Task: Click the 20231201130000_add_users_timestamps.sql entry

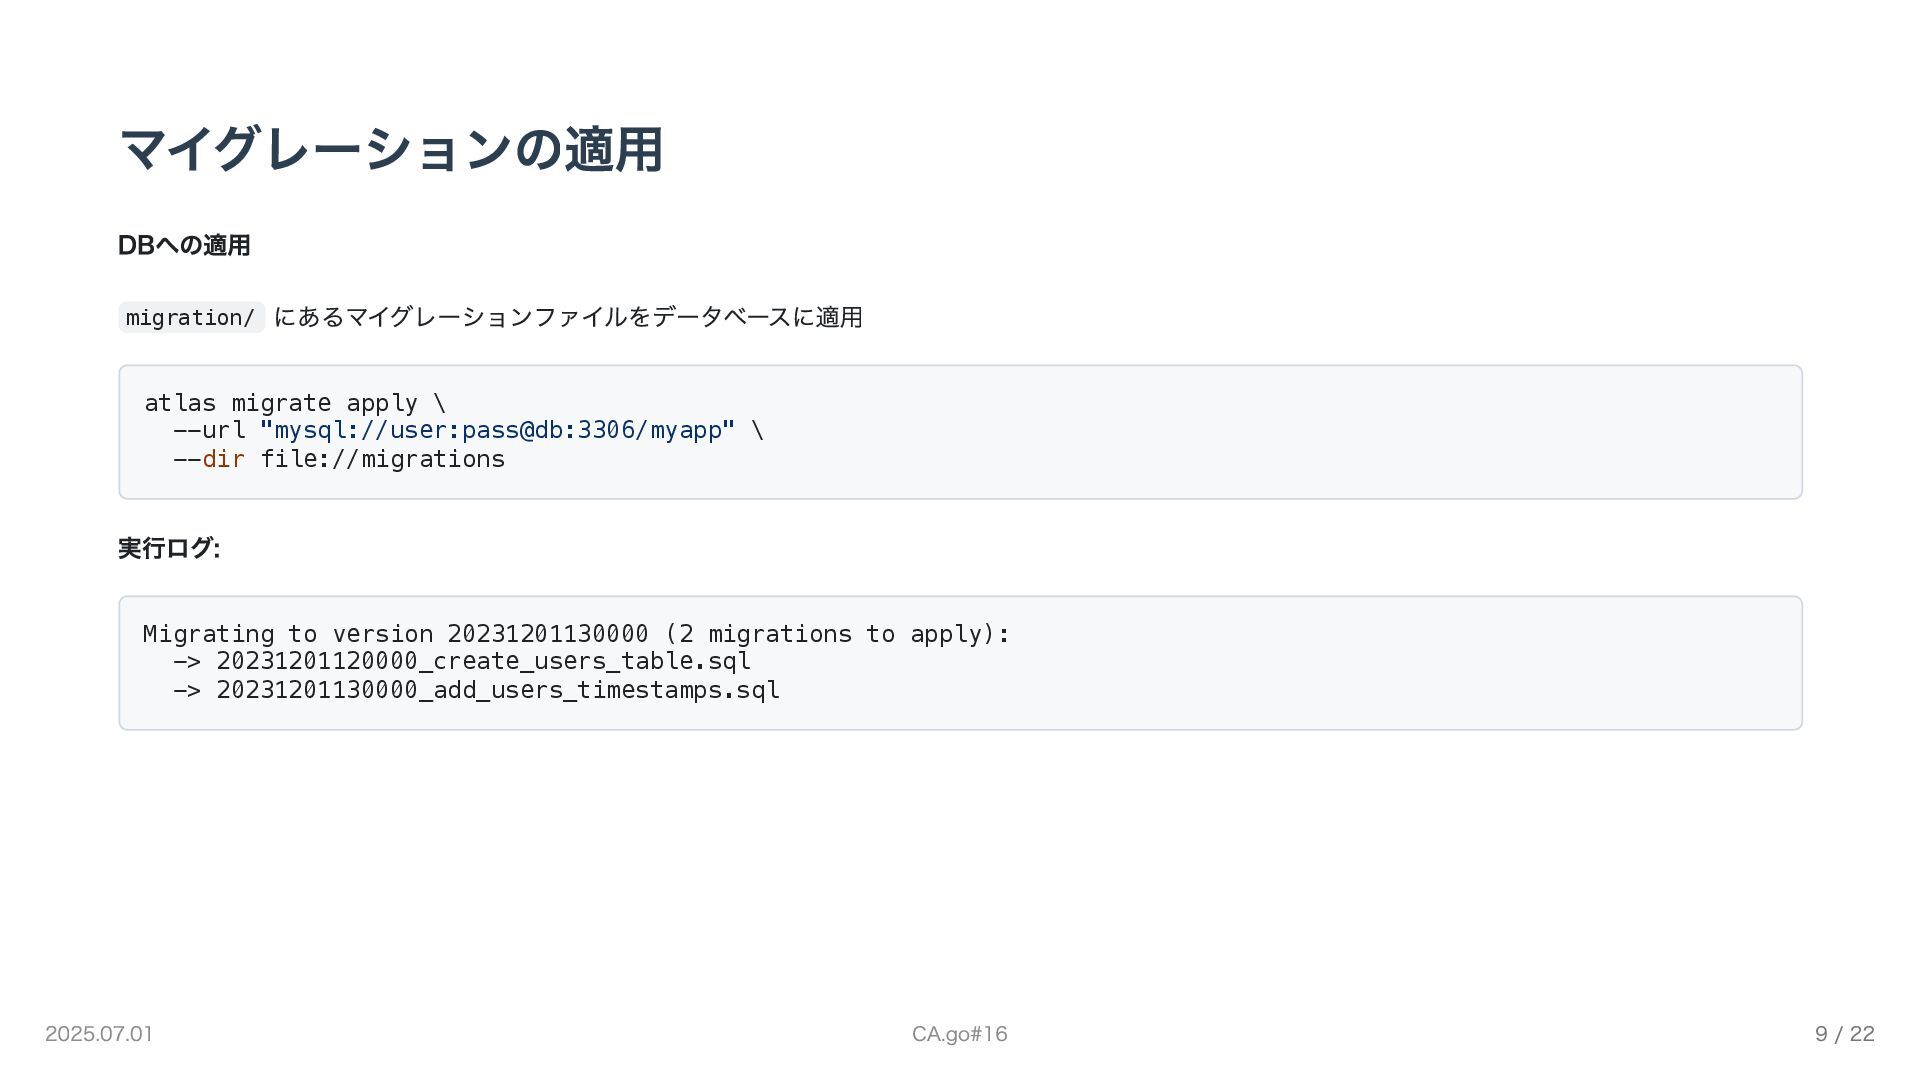Action: pyautogui.click(x=497, y=690)
